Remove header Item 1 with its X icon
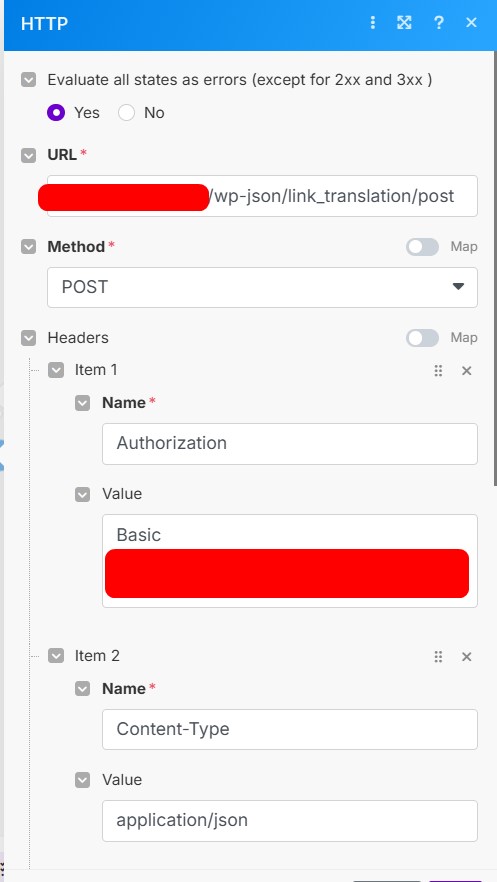The width and height of the screenshot is (497, 882). pyautogui.click(x=467, y=371)
